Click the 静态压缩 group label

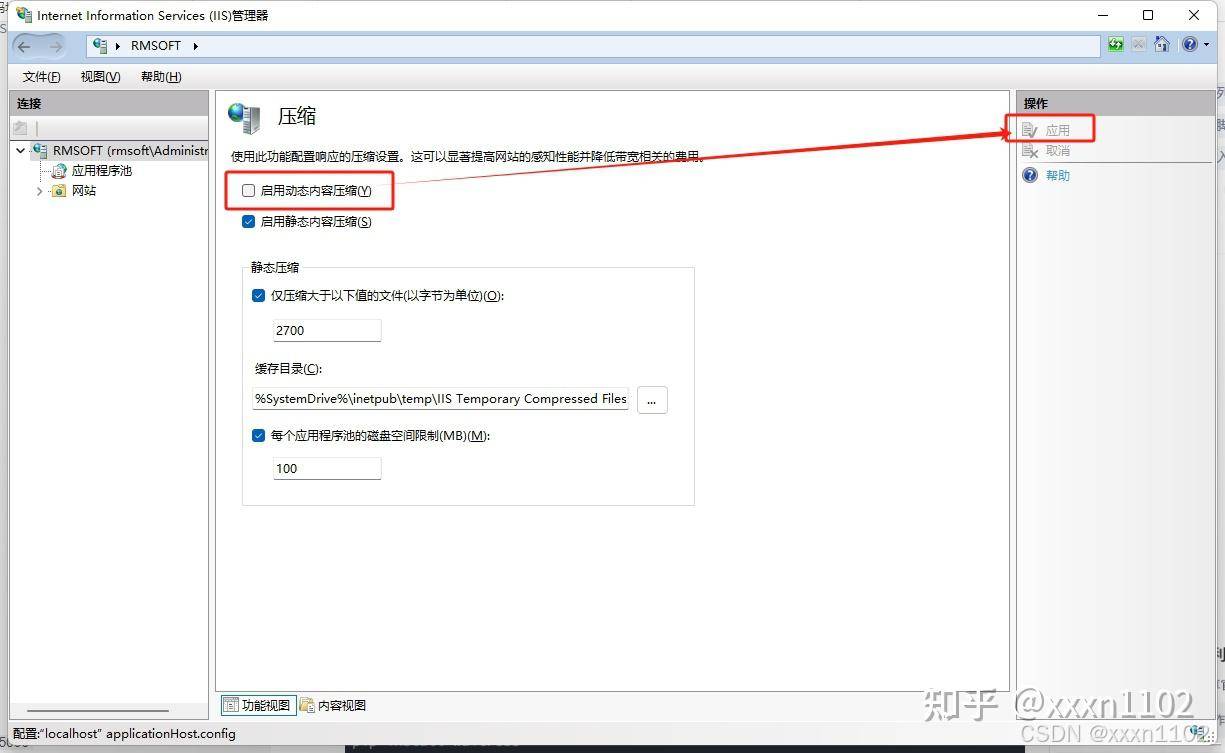pyautogui.click(x=275, y=267)
